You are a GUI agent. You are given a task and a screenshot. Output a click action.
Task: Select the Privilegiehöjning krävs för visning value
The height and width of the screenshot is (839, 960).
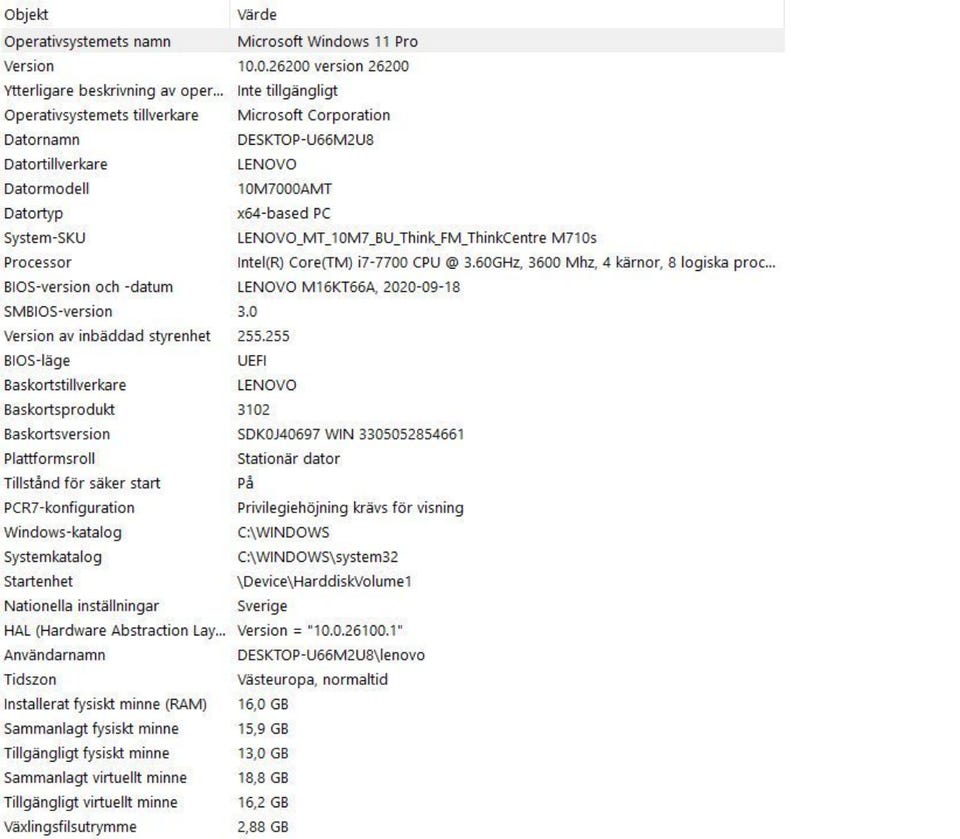[350, 508]
